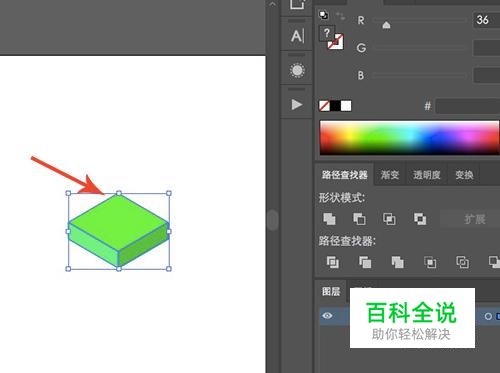Image resolution: width=500 pixels, height=373 pixels.
Task: Click the scroll up arrow above canvas
Action: 272,4
